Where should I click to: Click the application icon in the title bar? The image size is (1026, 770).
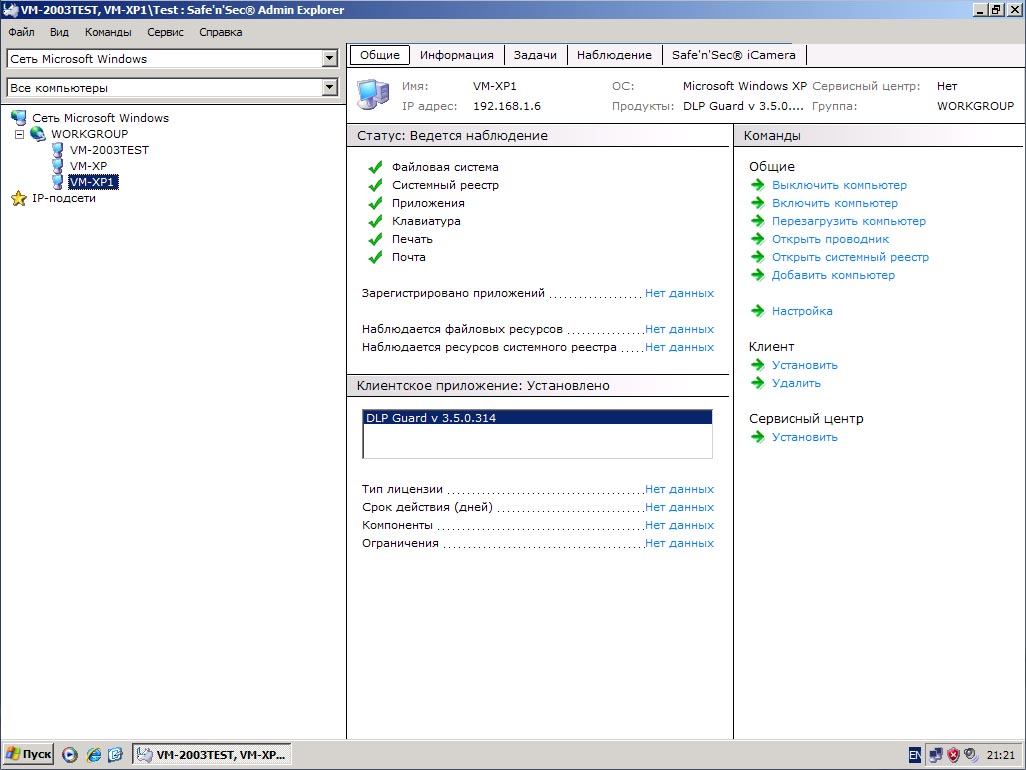coord(10,10)
